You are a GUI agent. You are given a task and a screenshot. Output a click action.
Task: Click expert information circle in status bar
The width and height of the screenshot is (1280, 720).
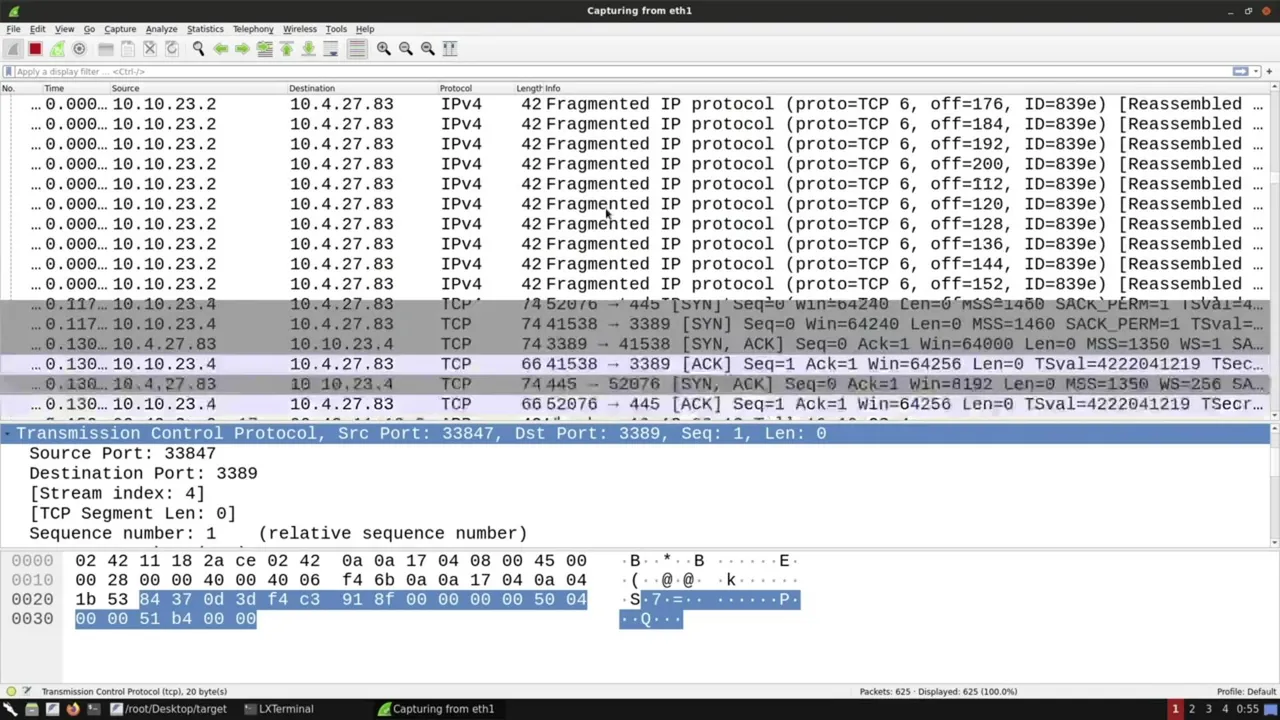(11, 691)
